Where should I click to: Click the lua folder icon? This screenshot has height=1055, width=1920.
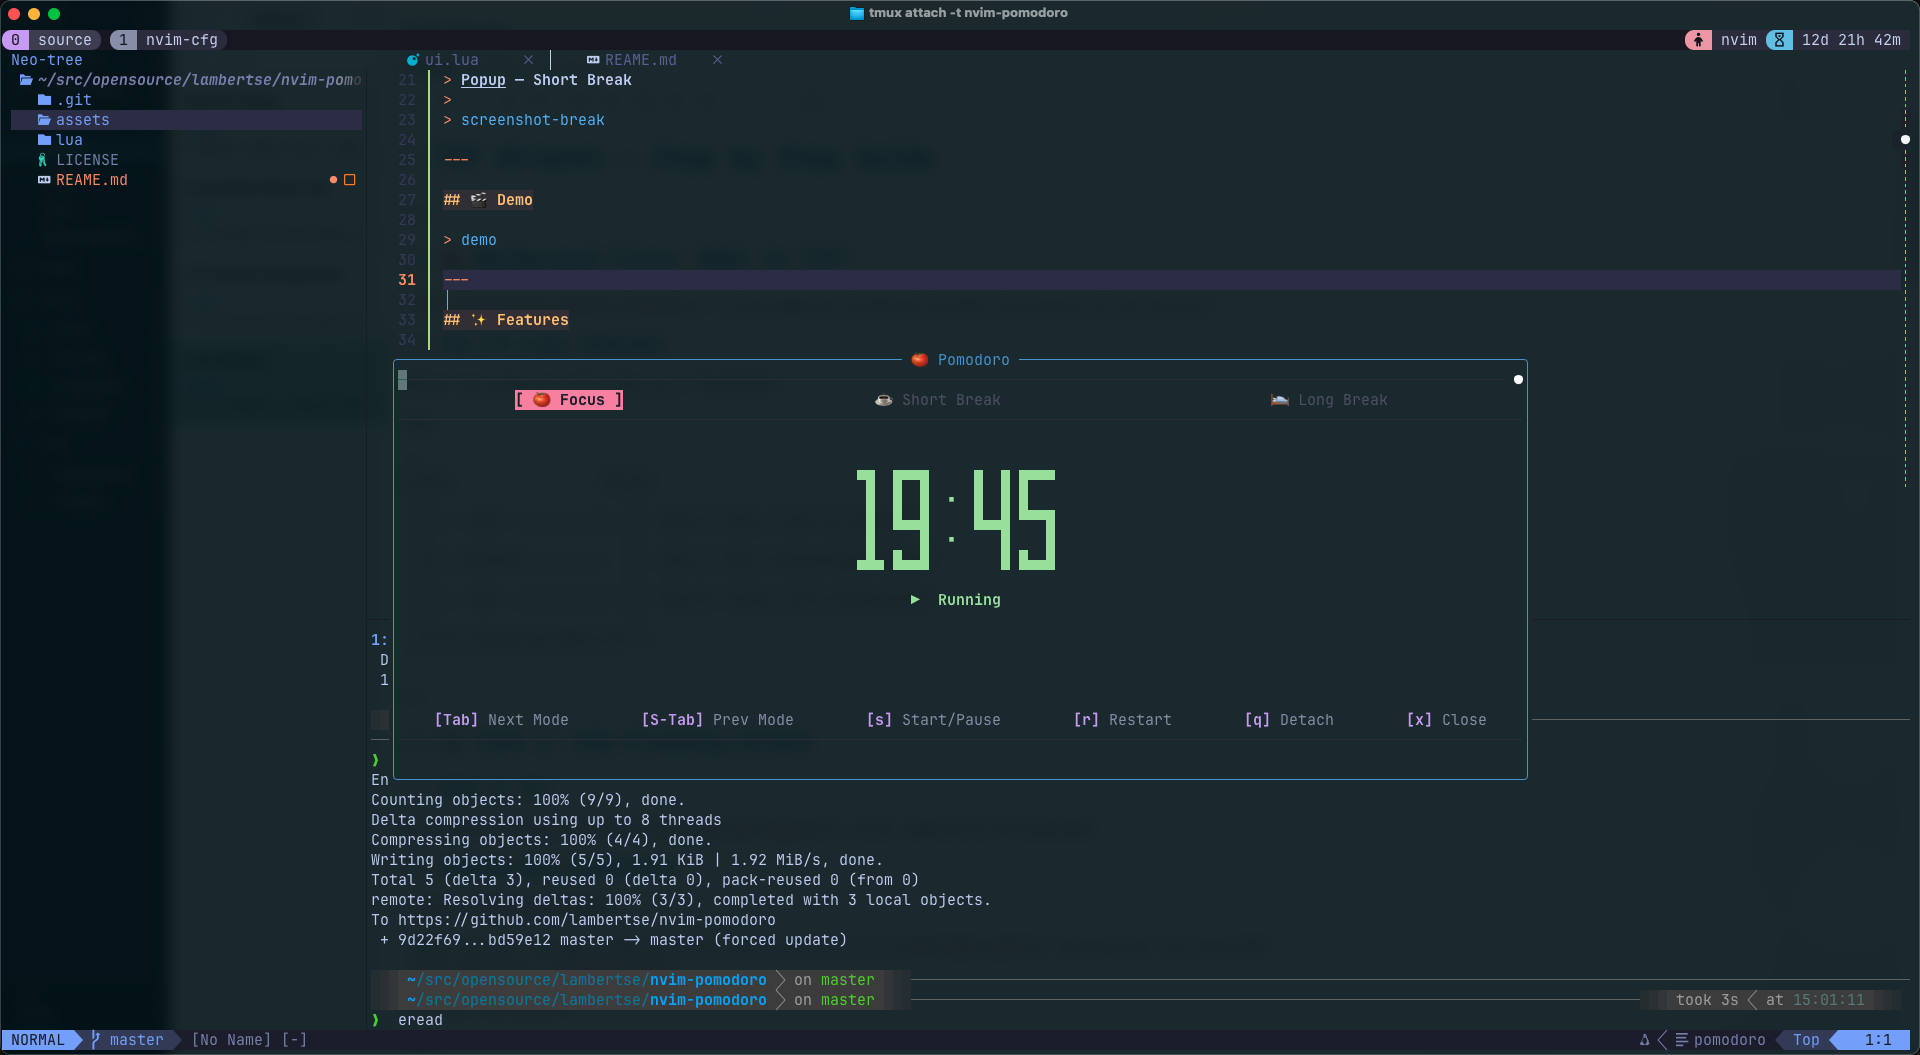(44, 140)
